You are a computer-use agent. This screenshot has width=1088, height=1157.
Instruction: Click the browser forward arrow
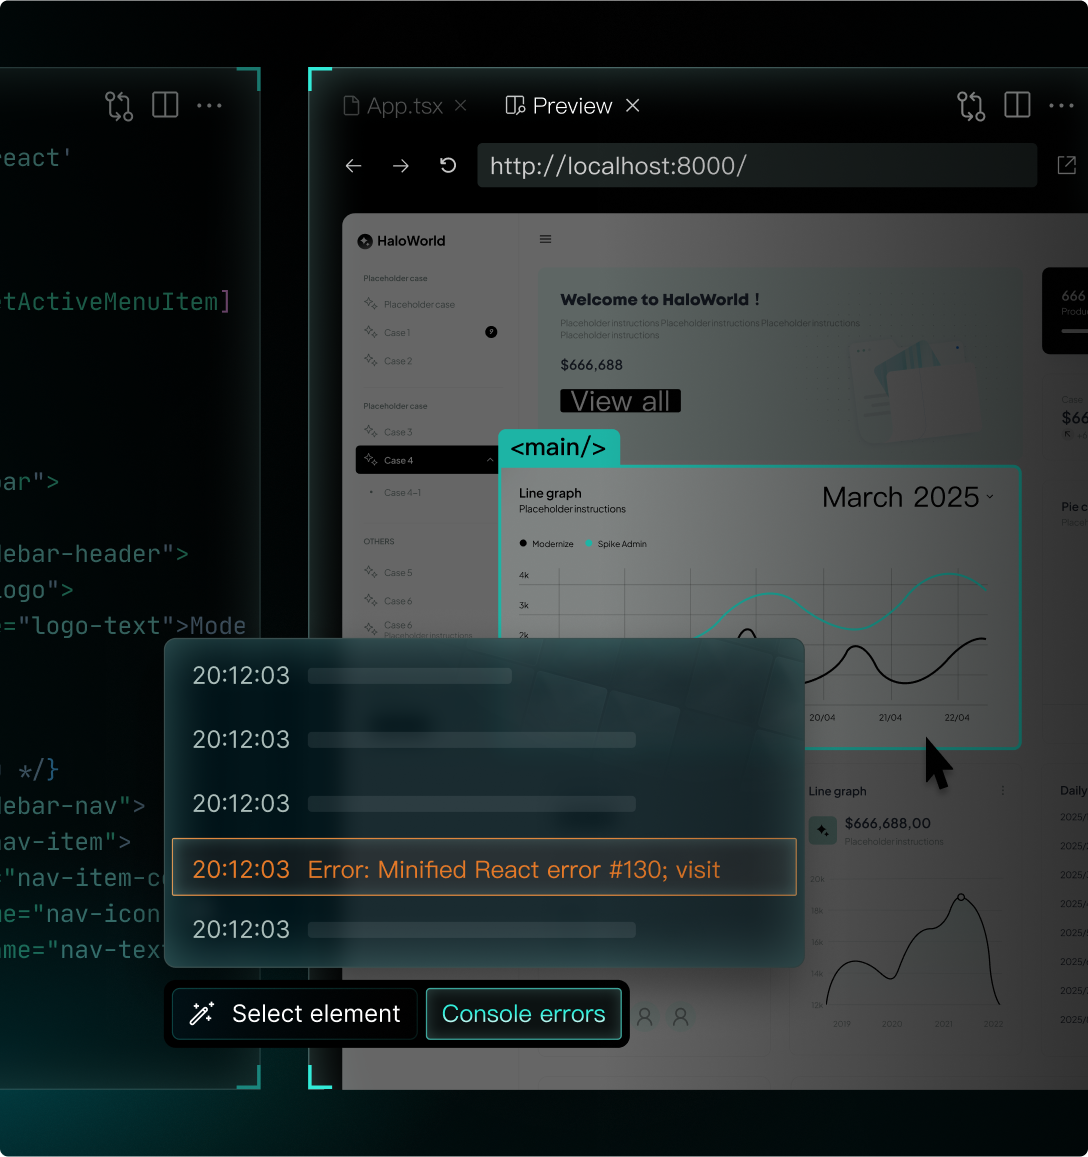(401, 166)
